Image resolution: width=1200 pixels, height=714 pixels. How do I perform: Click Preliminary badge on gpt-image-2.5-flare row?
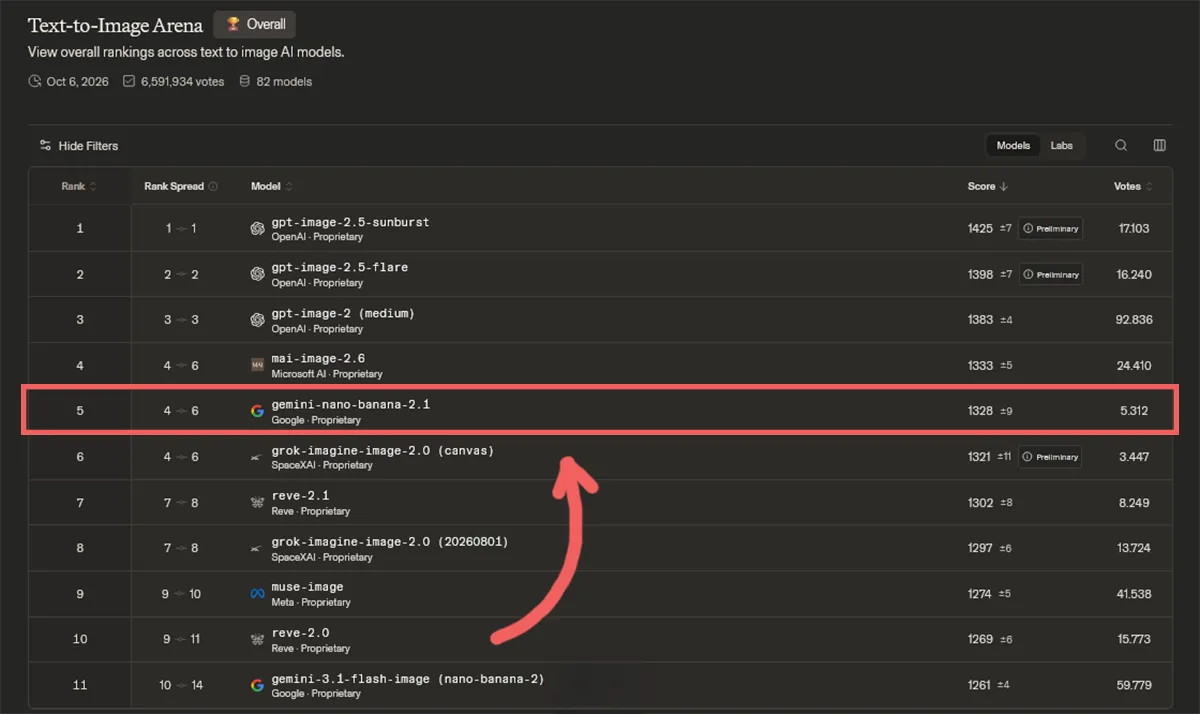coord(1050,274)
